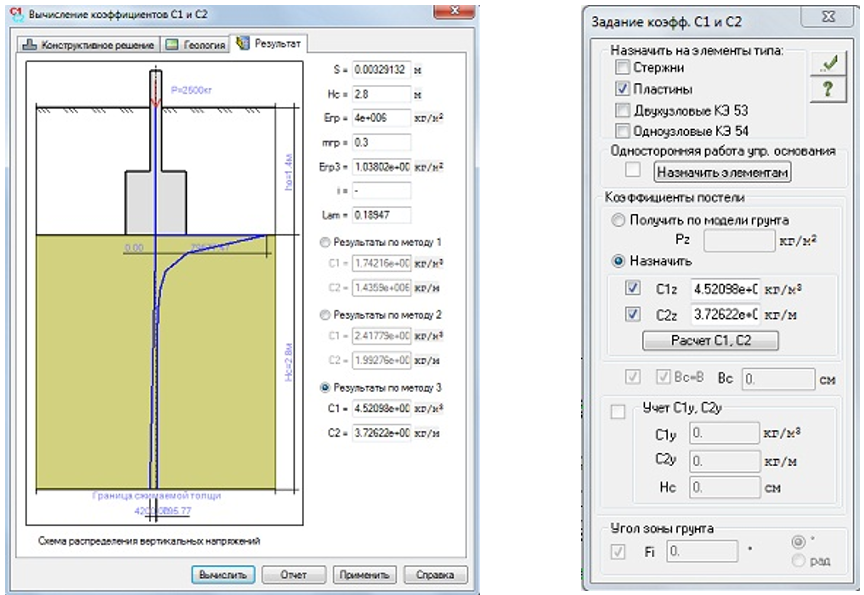Click the C2y input field
The height and width of the screenshot is (595, 864).
725,461
